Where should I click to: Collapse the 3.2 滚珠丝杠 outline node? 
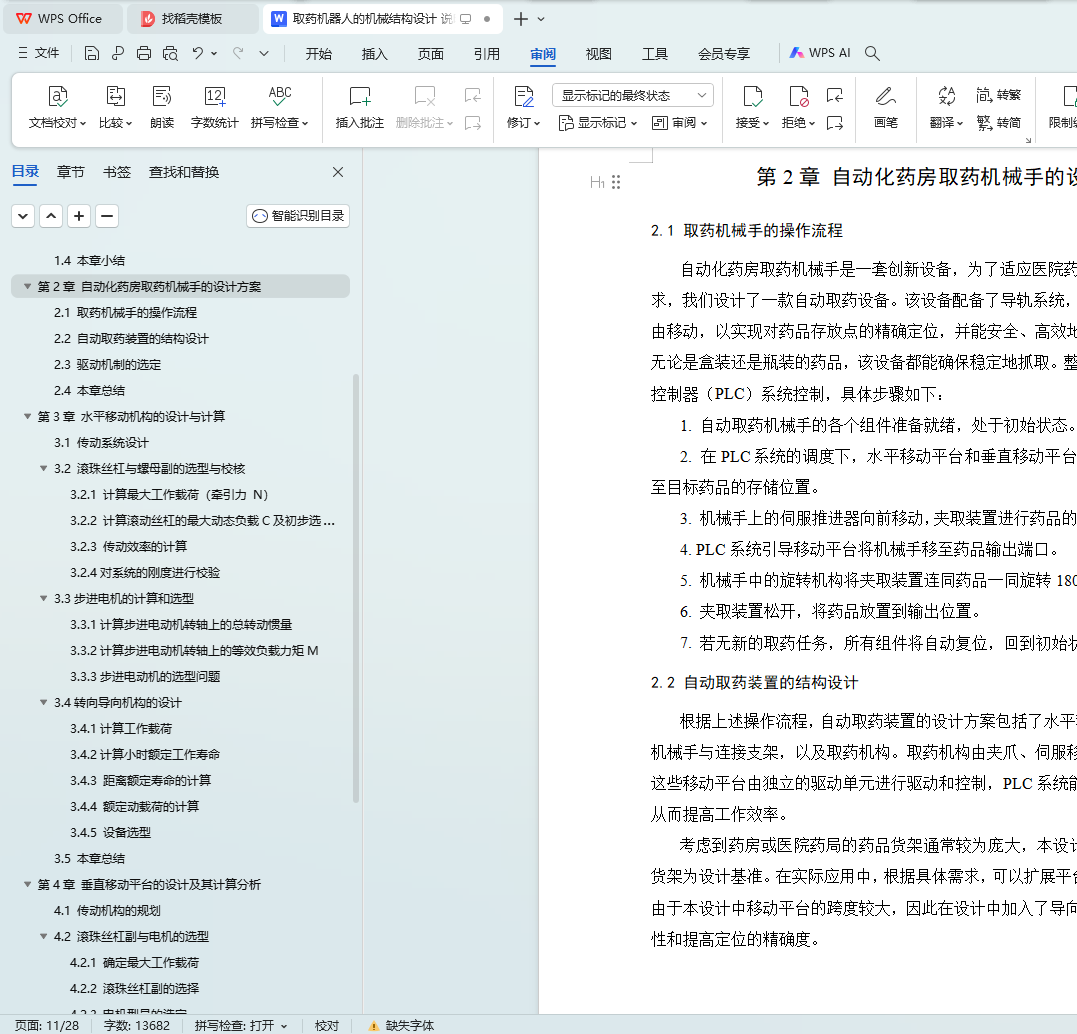click(x=44, y=469)
